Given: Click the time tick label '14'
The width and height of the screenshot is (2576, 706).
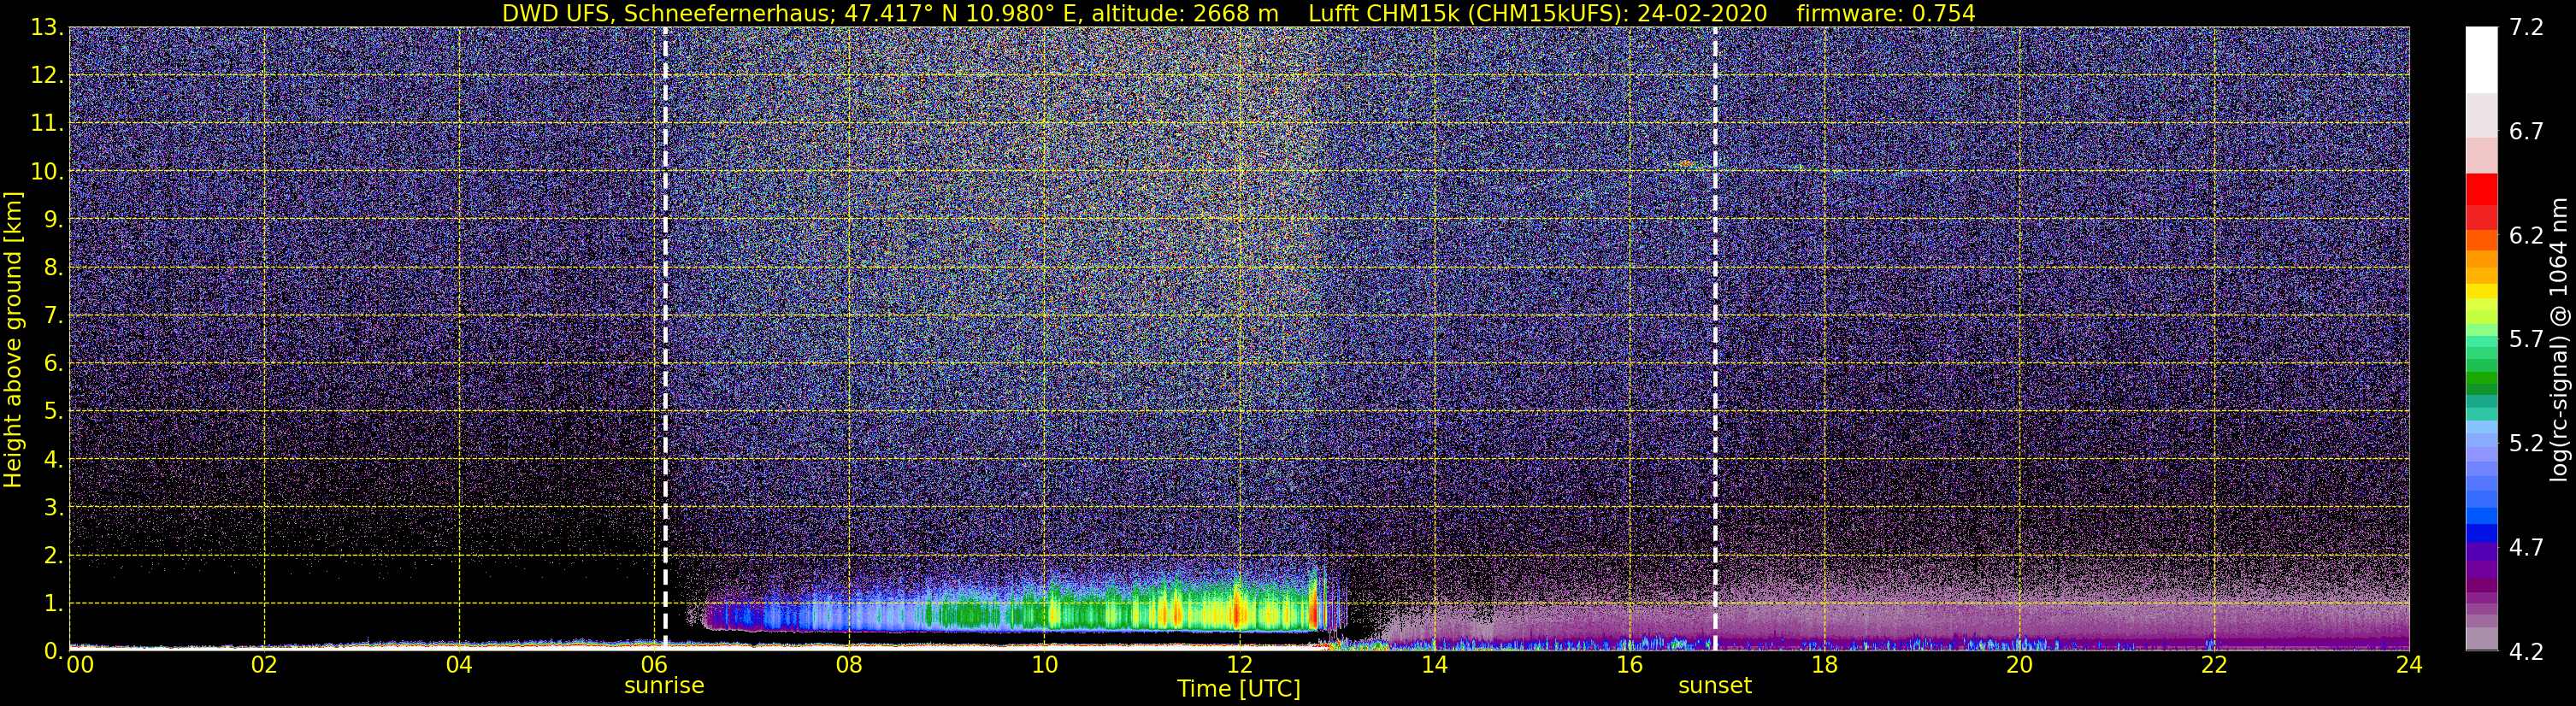Looking at the screenshot, I should 1434,665.
